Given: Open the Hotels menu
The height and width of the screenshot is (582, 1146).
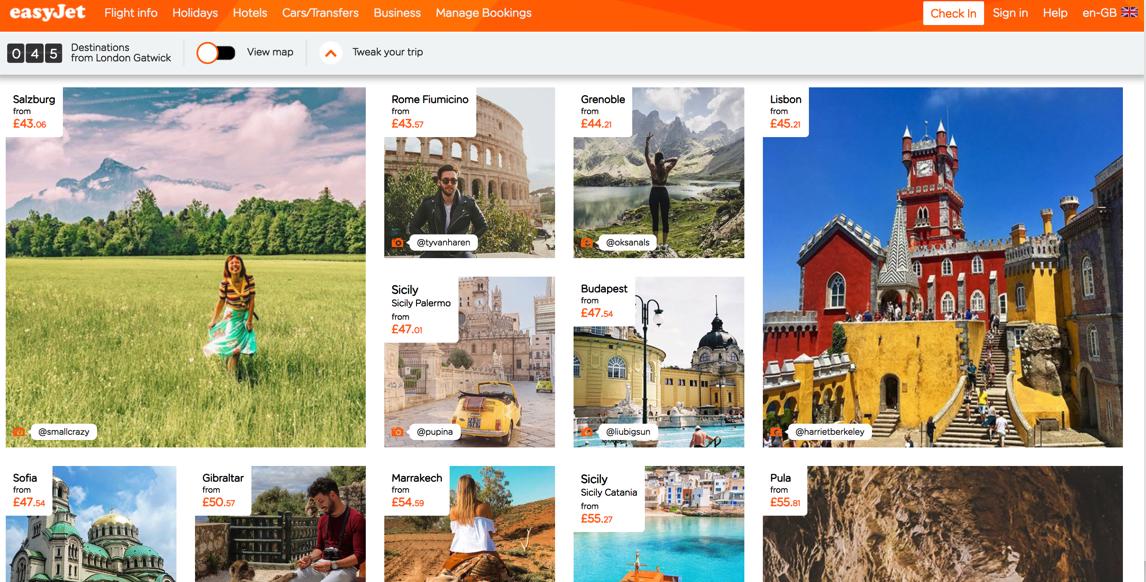Looking at the screenshot, I should coord(250,12).
